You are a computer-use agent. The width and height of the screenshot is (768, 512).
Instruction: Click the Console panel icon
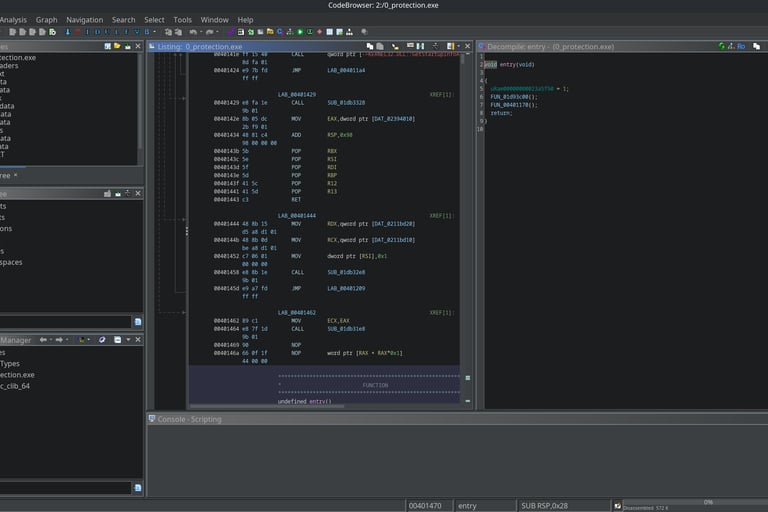(x=152, y=419)
